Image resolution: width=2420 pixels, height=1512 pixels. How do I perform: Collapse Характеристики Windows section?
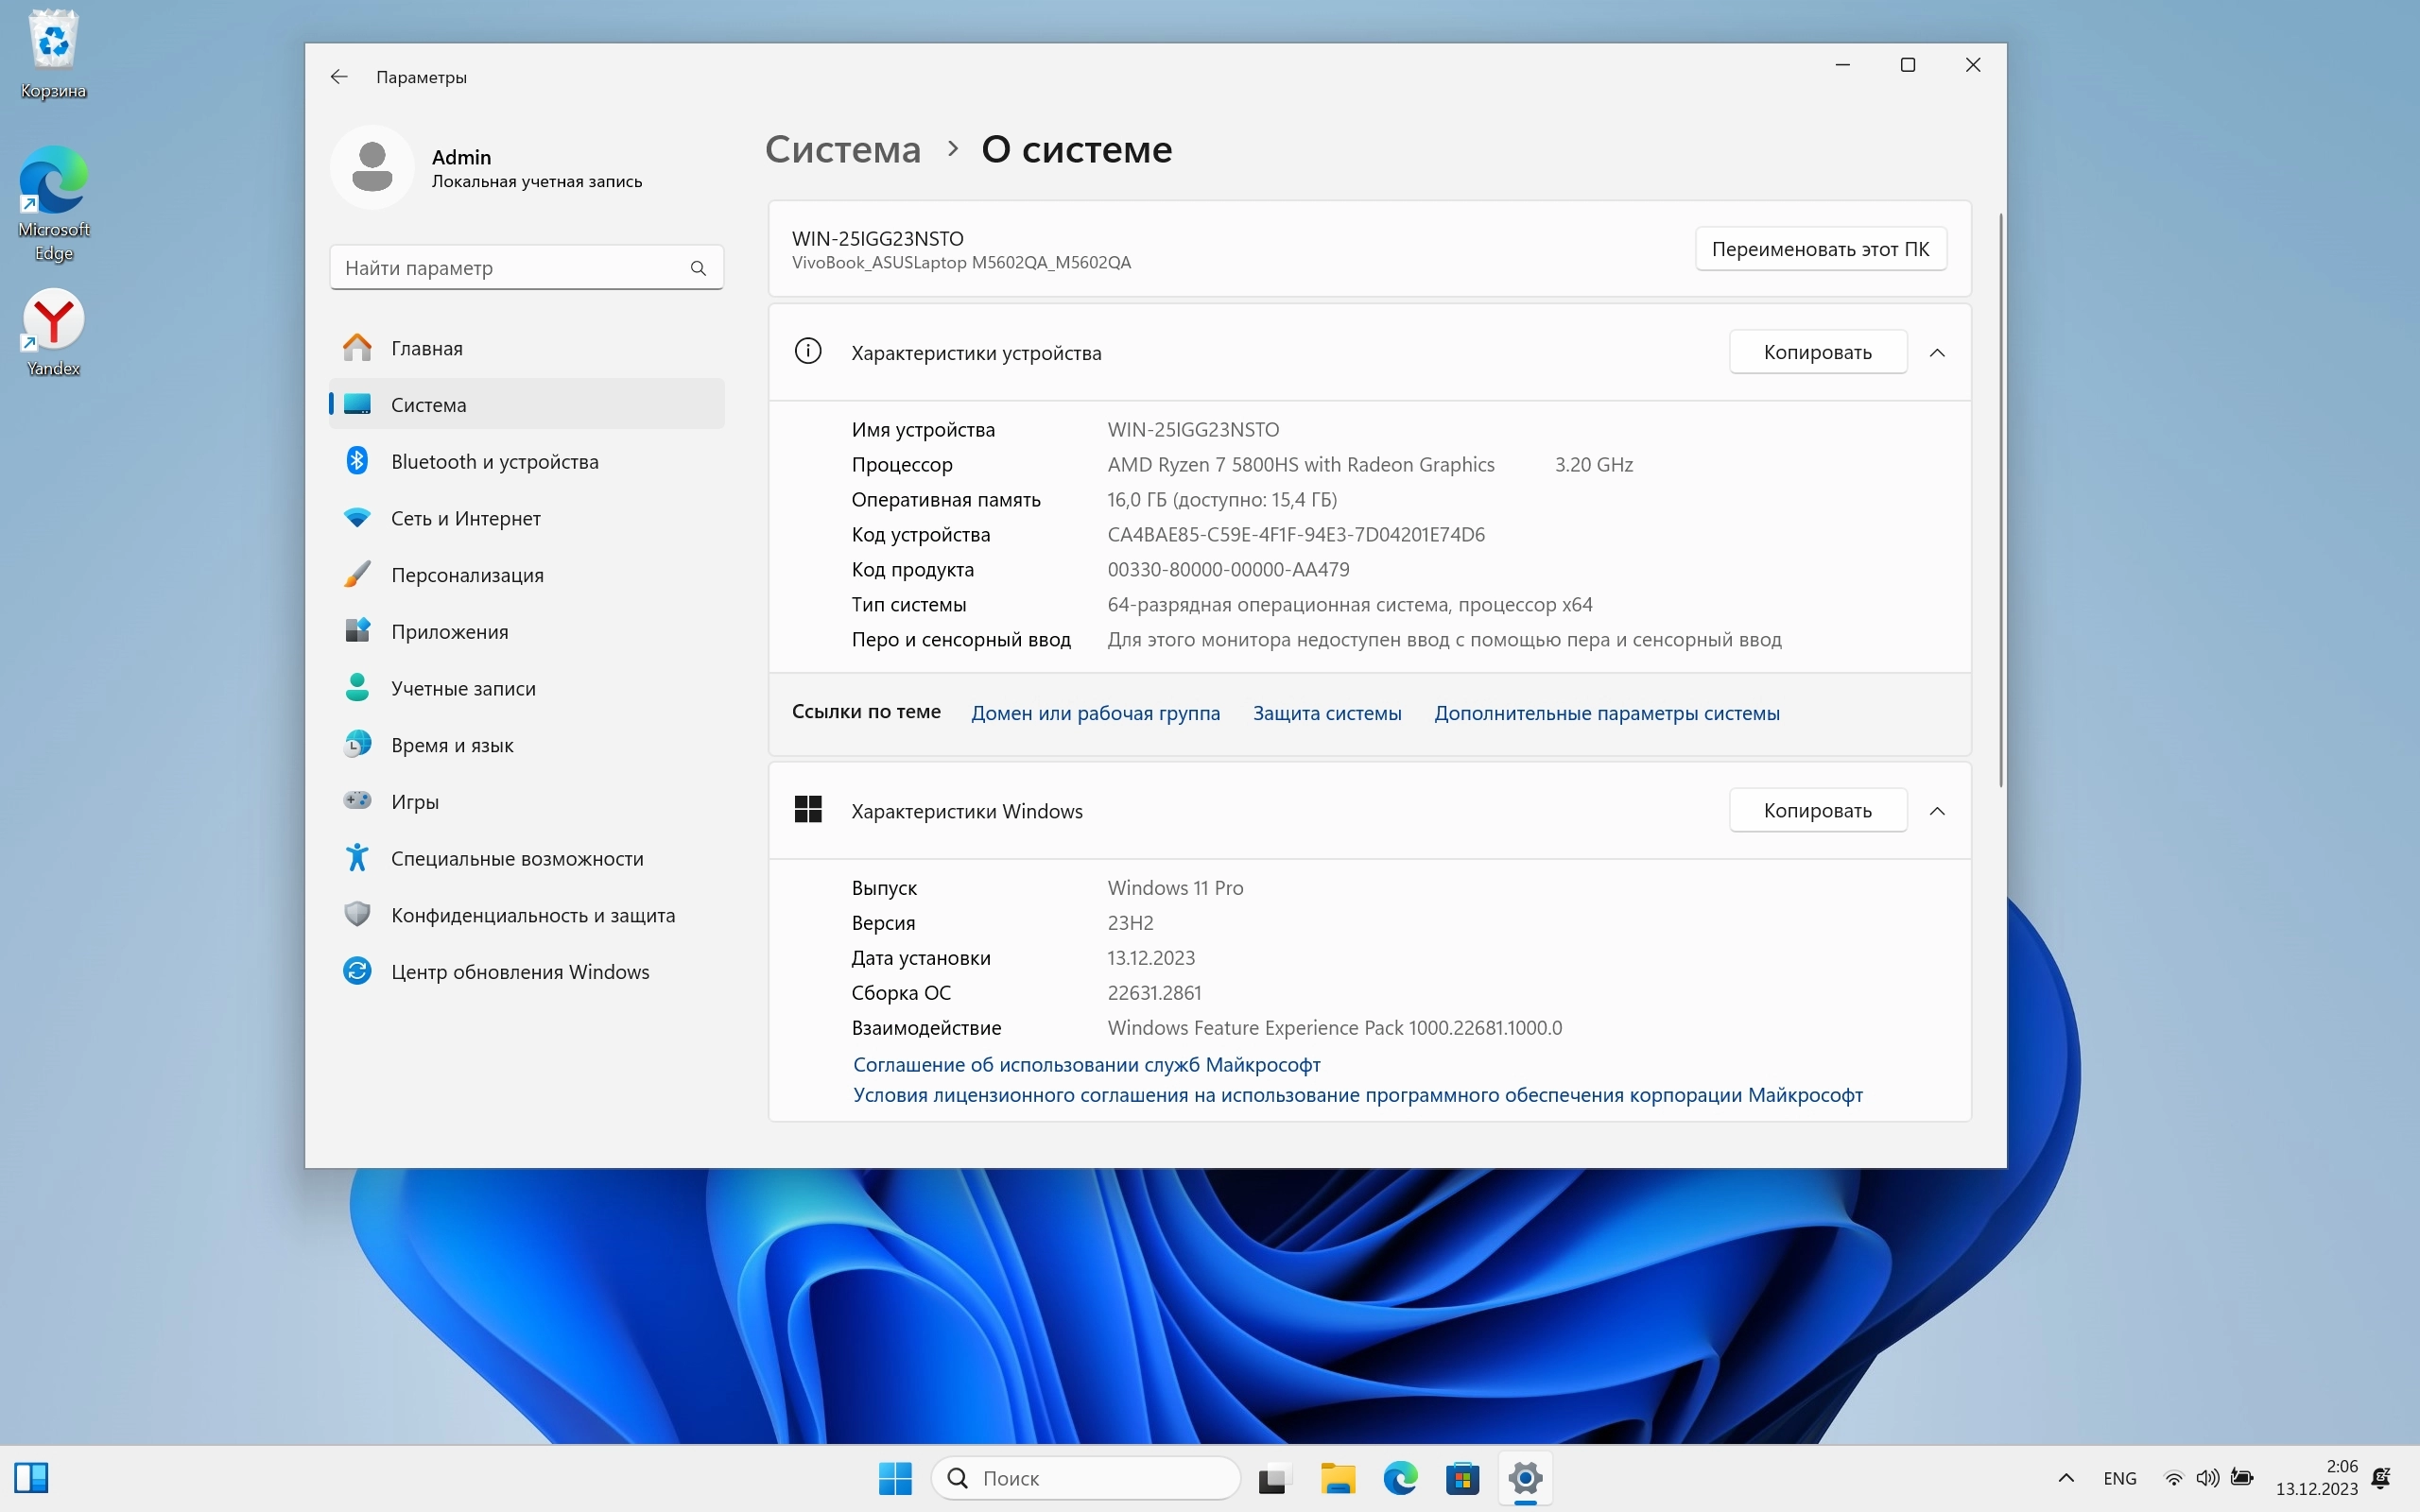1937,811
